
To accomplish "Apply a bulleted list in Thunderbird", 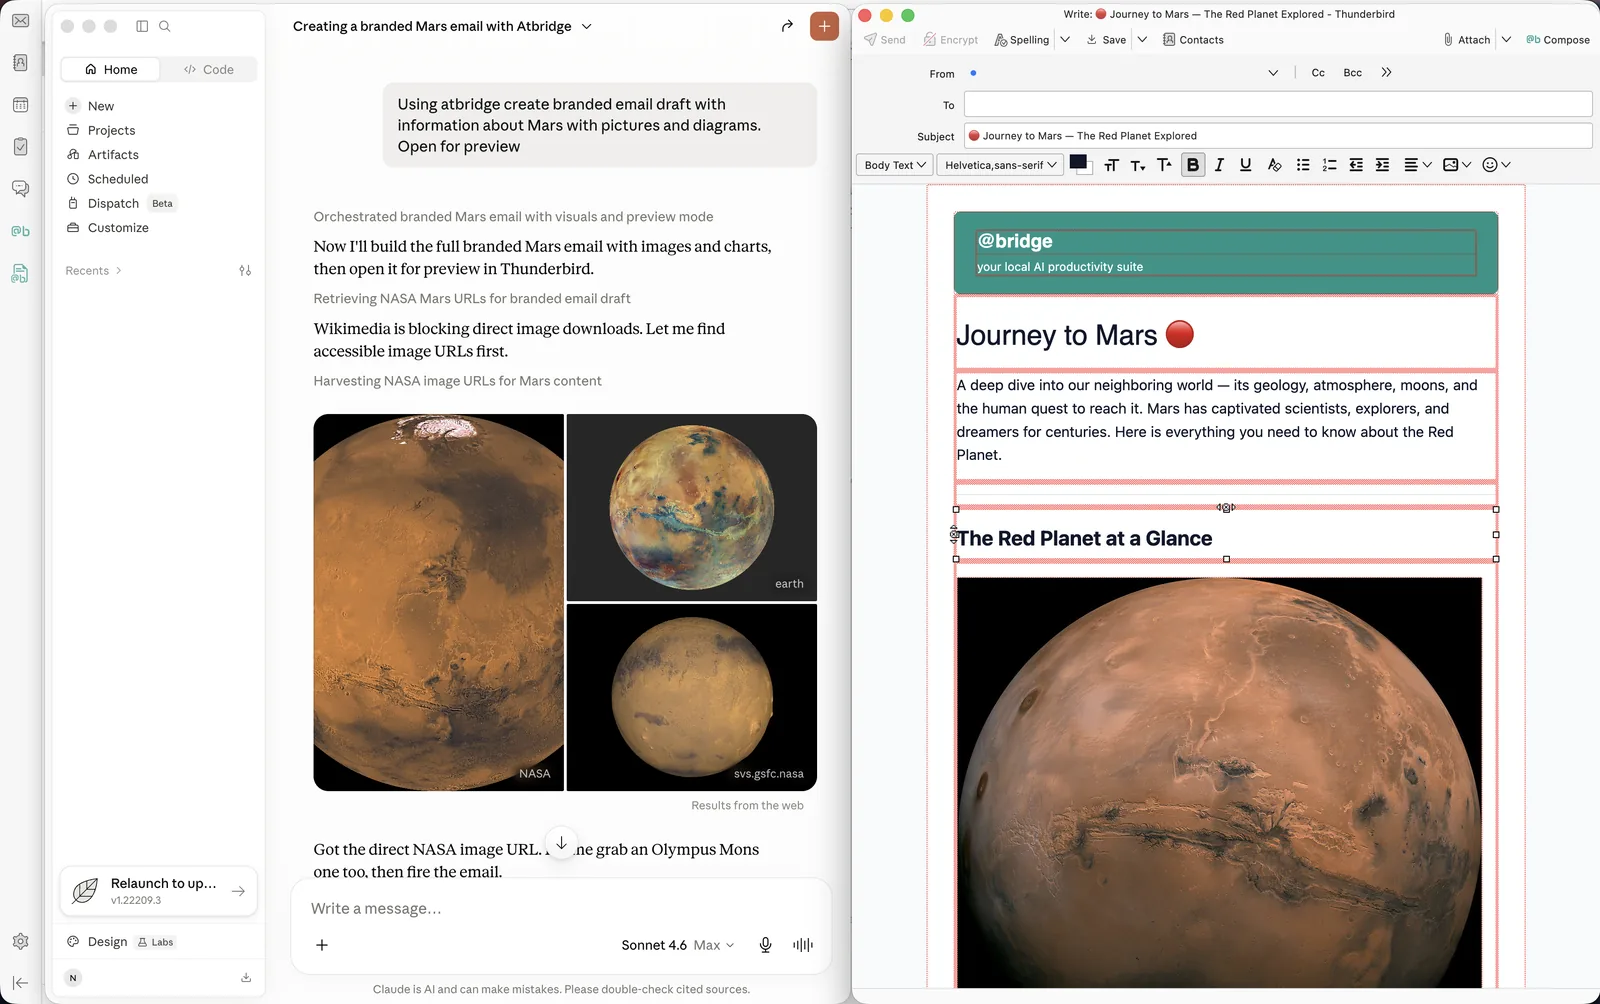I will tap(1303, 165).
